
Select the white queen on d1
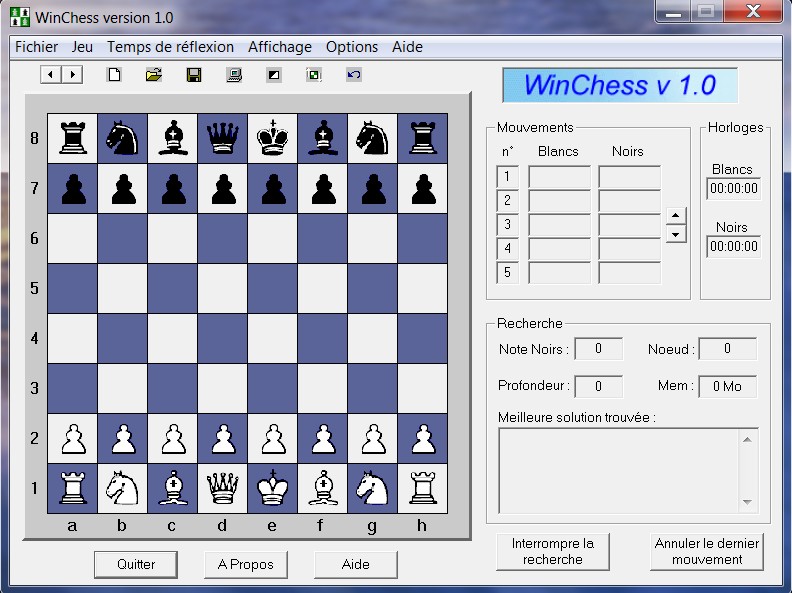pyautogui.click(x=223, y=488)
